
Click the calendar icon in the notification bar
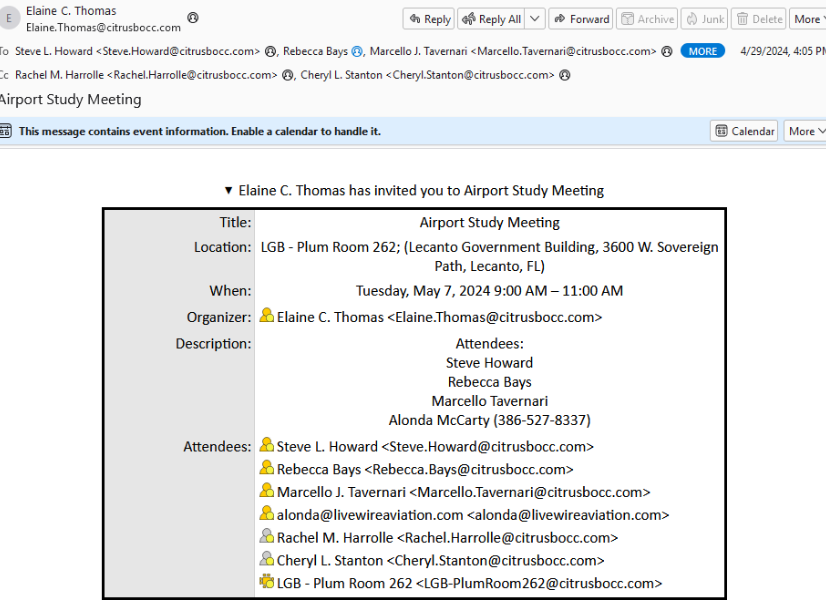tap(6, 131)
